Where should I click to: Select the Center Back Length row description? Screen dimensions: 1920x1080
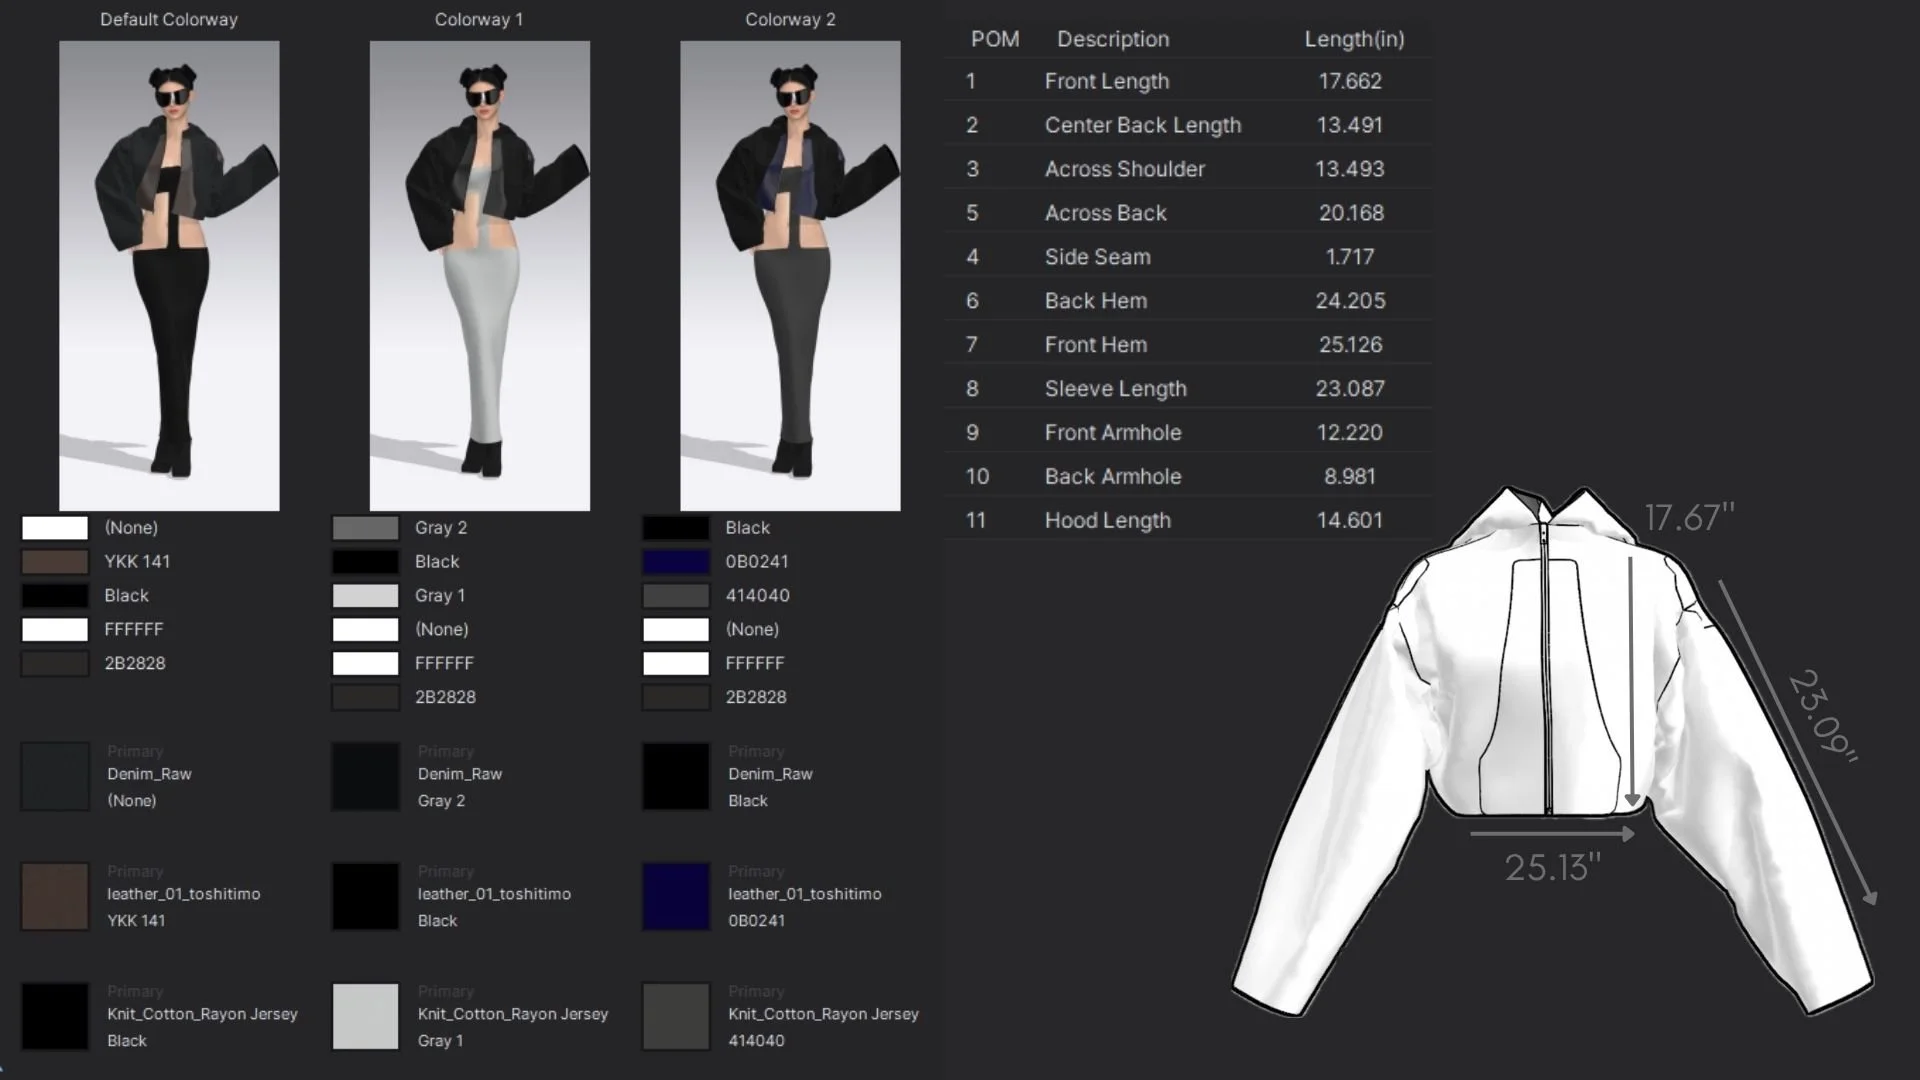click(1143, 125)
